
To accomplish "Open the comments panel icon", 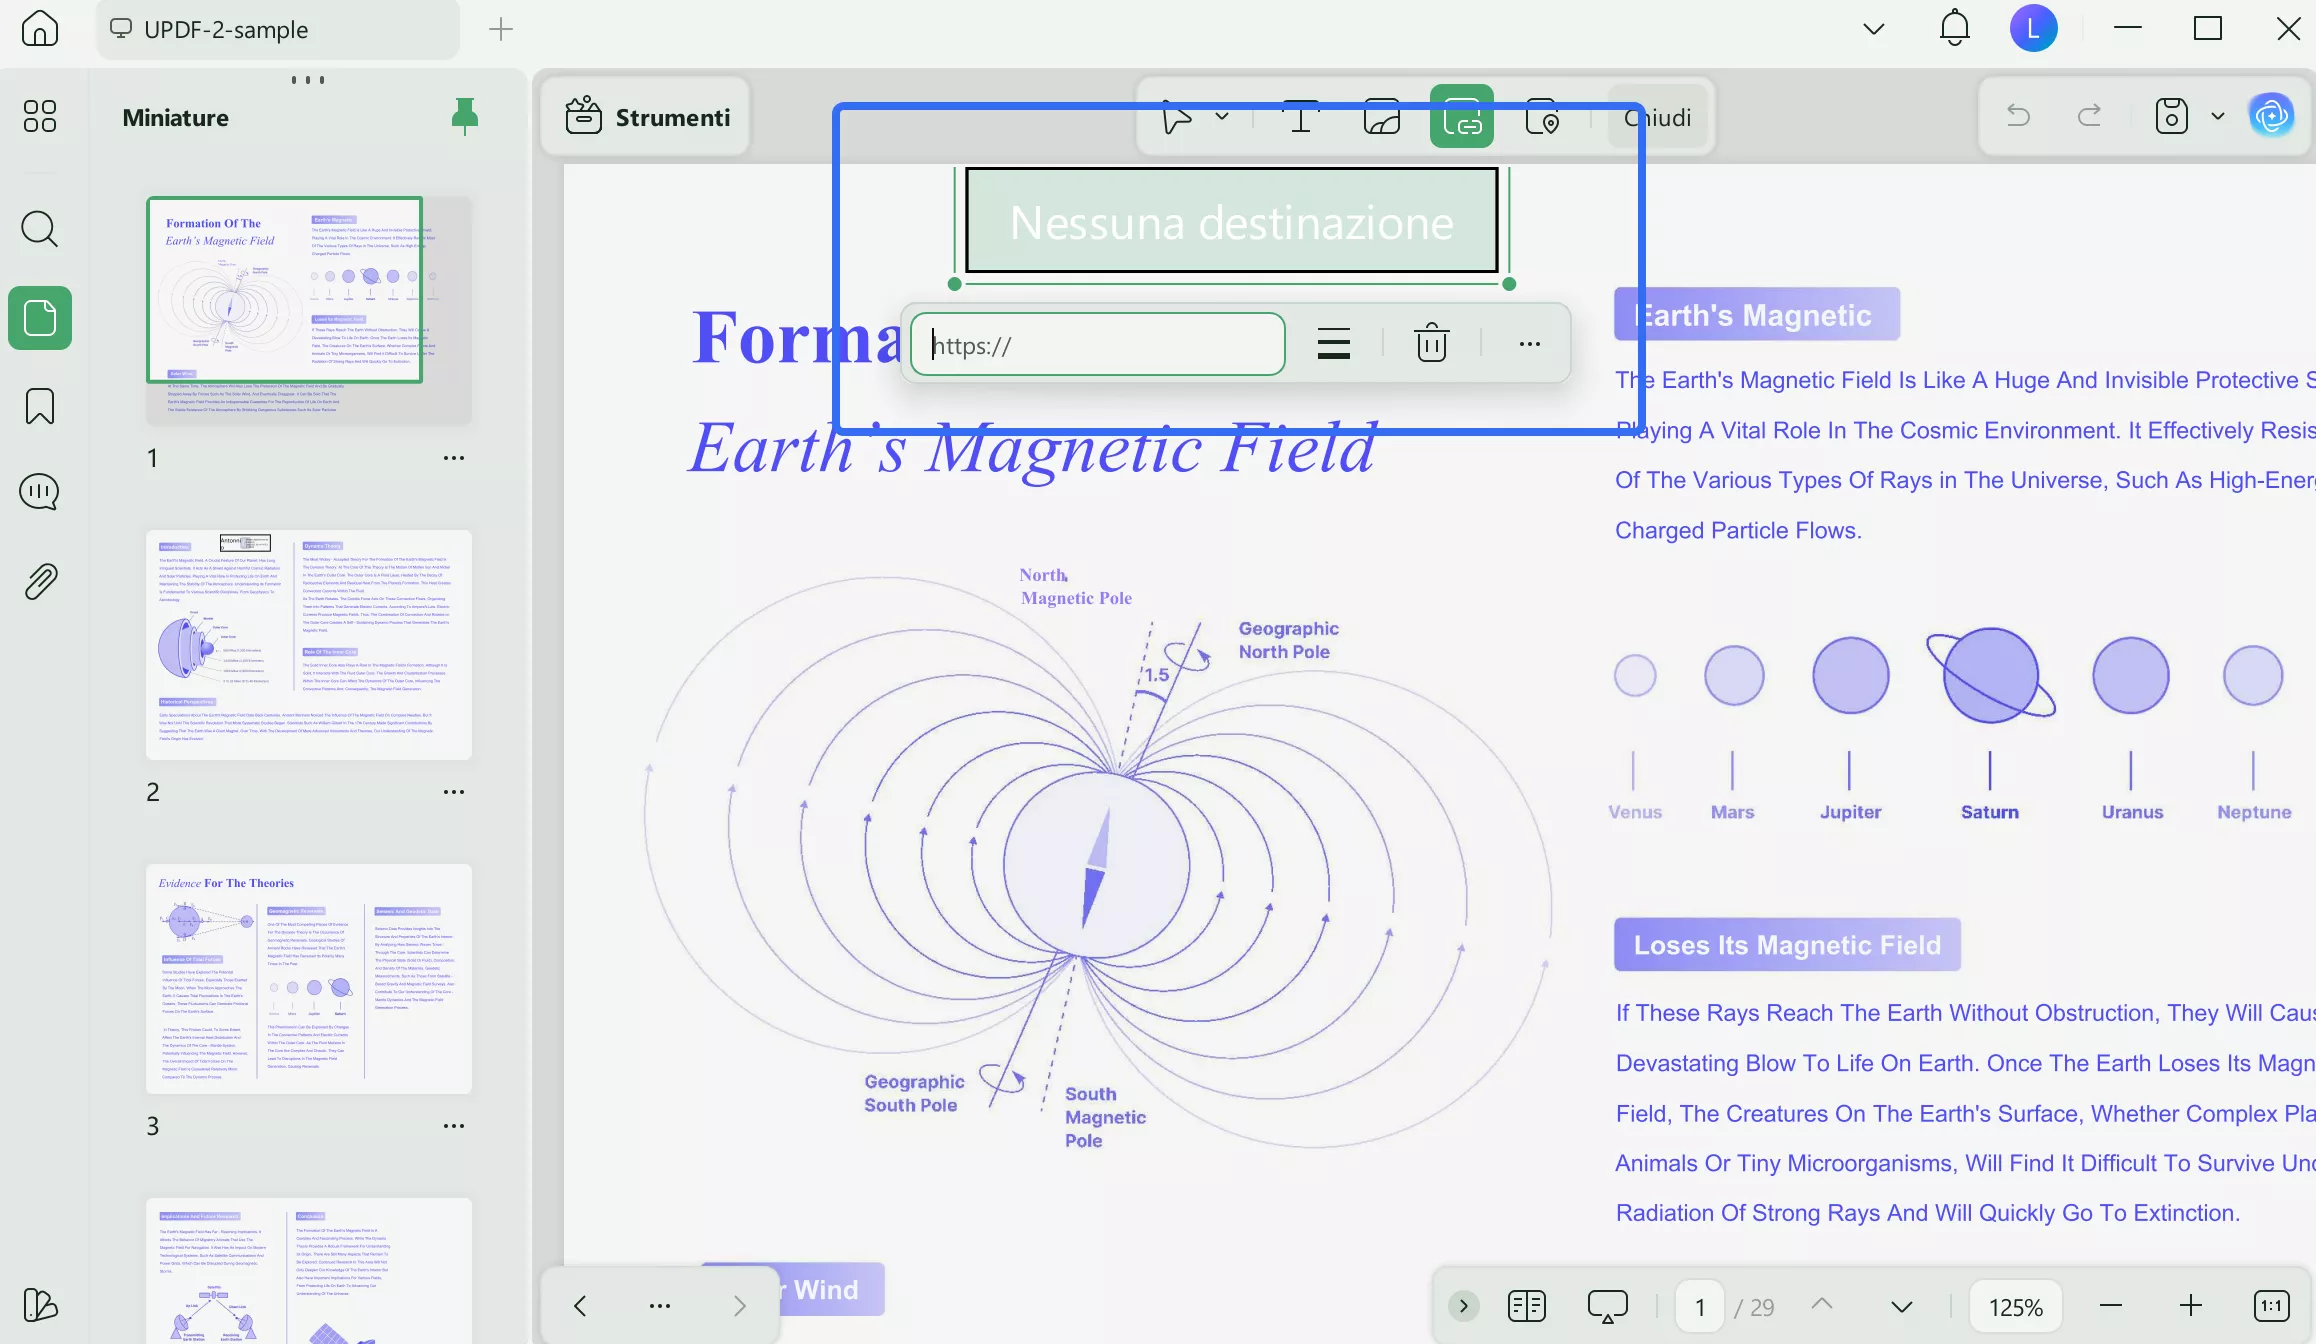I will [x=40, y=492].
